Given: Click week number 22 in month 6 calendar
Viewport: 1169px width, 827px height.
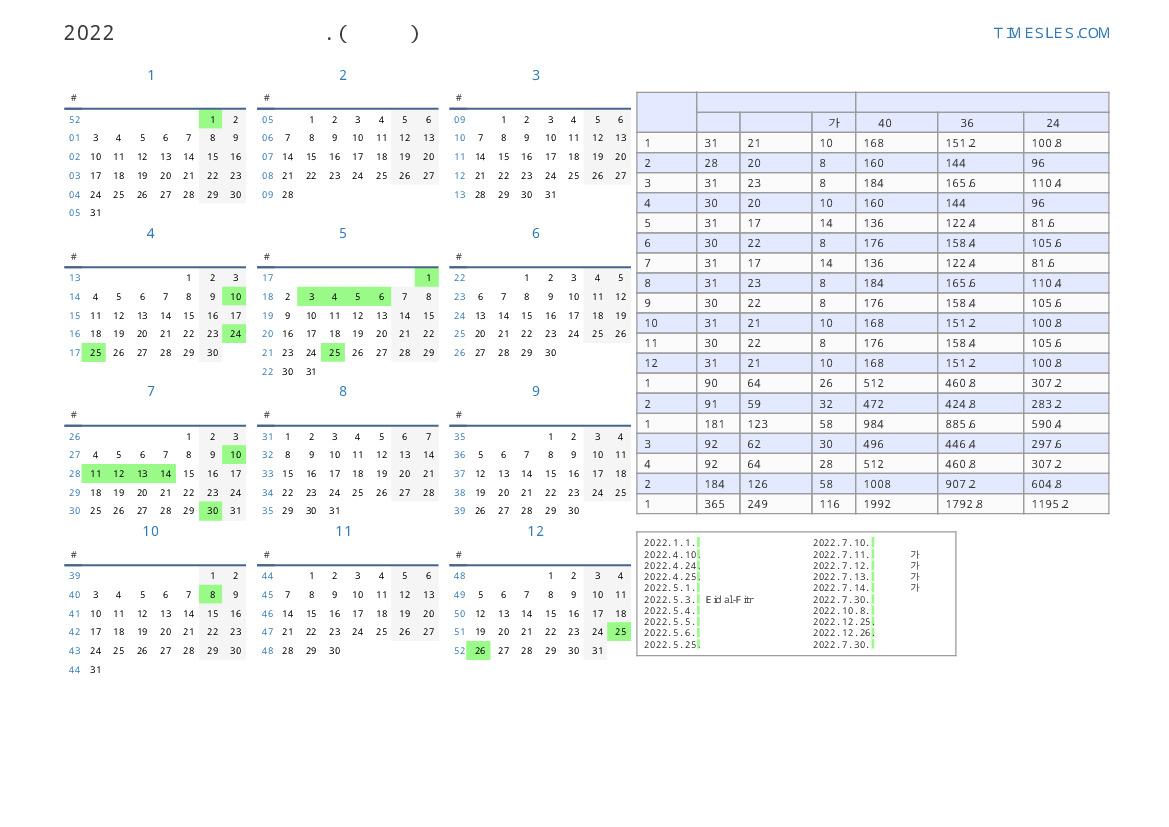Looking at the screenshot, I should (x=459, y=277).
